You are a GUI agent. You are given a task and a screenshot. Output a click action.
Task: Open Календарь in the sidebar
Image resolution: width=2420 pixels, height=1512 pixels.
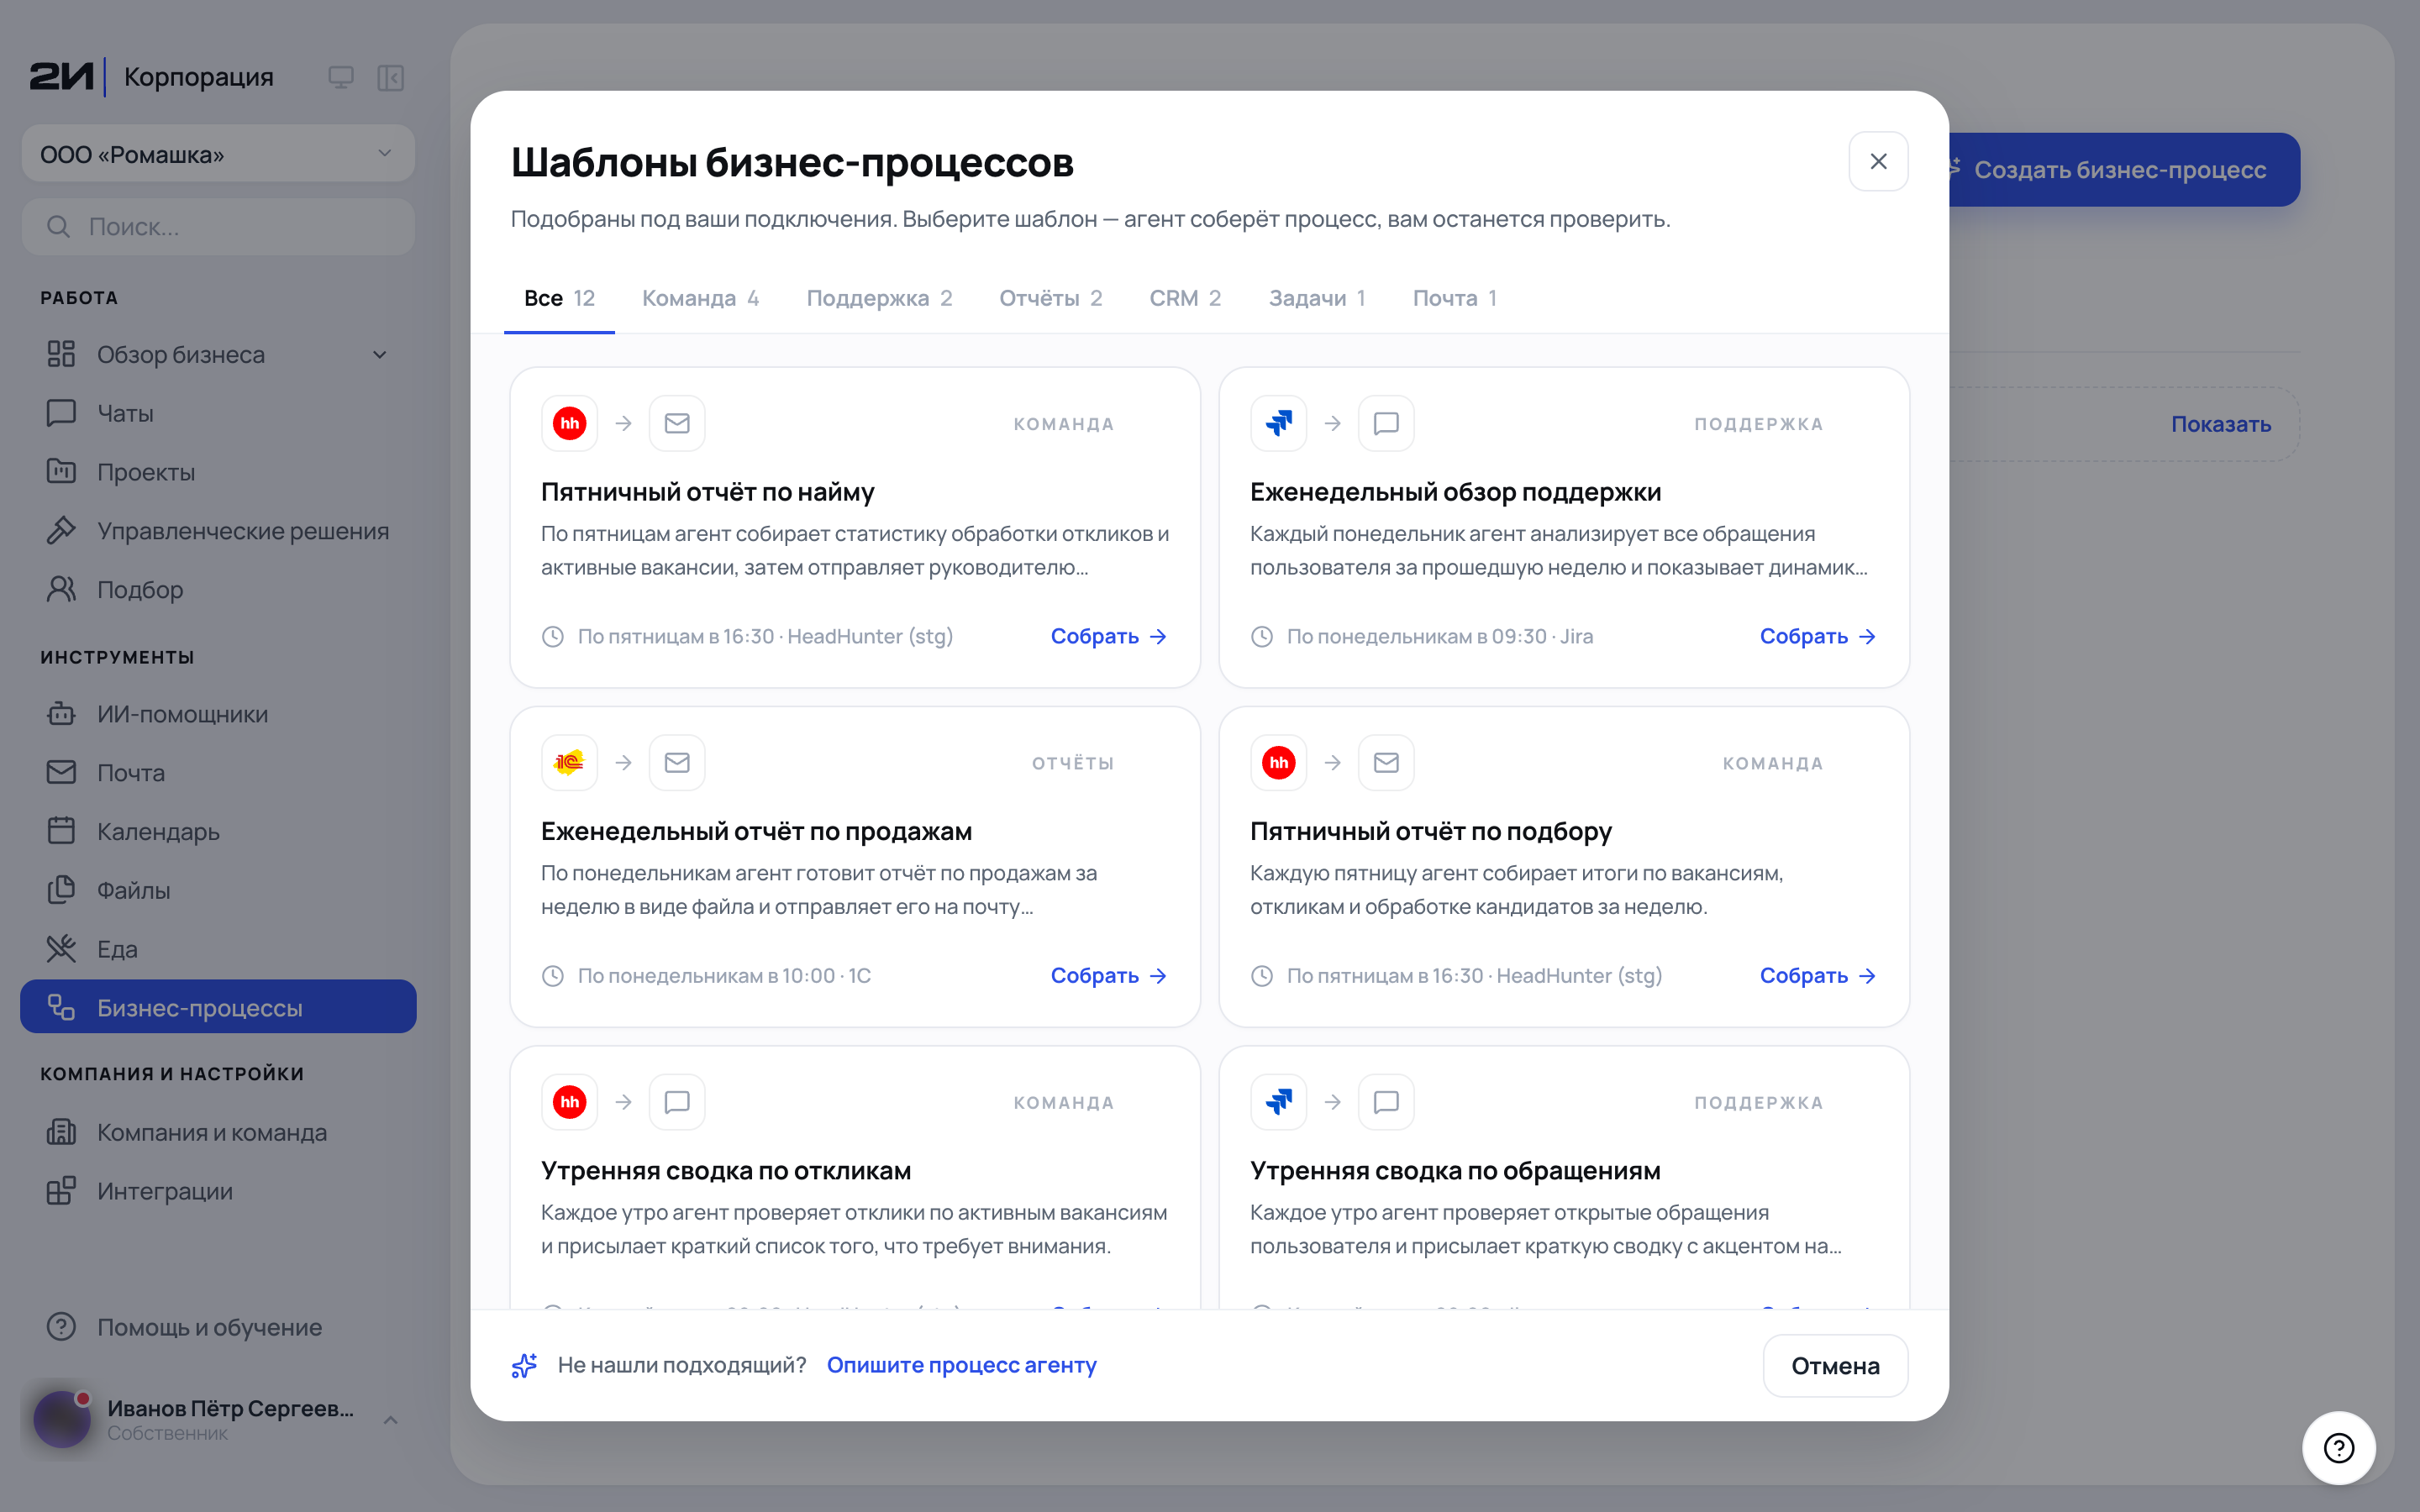click(218, 832)
